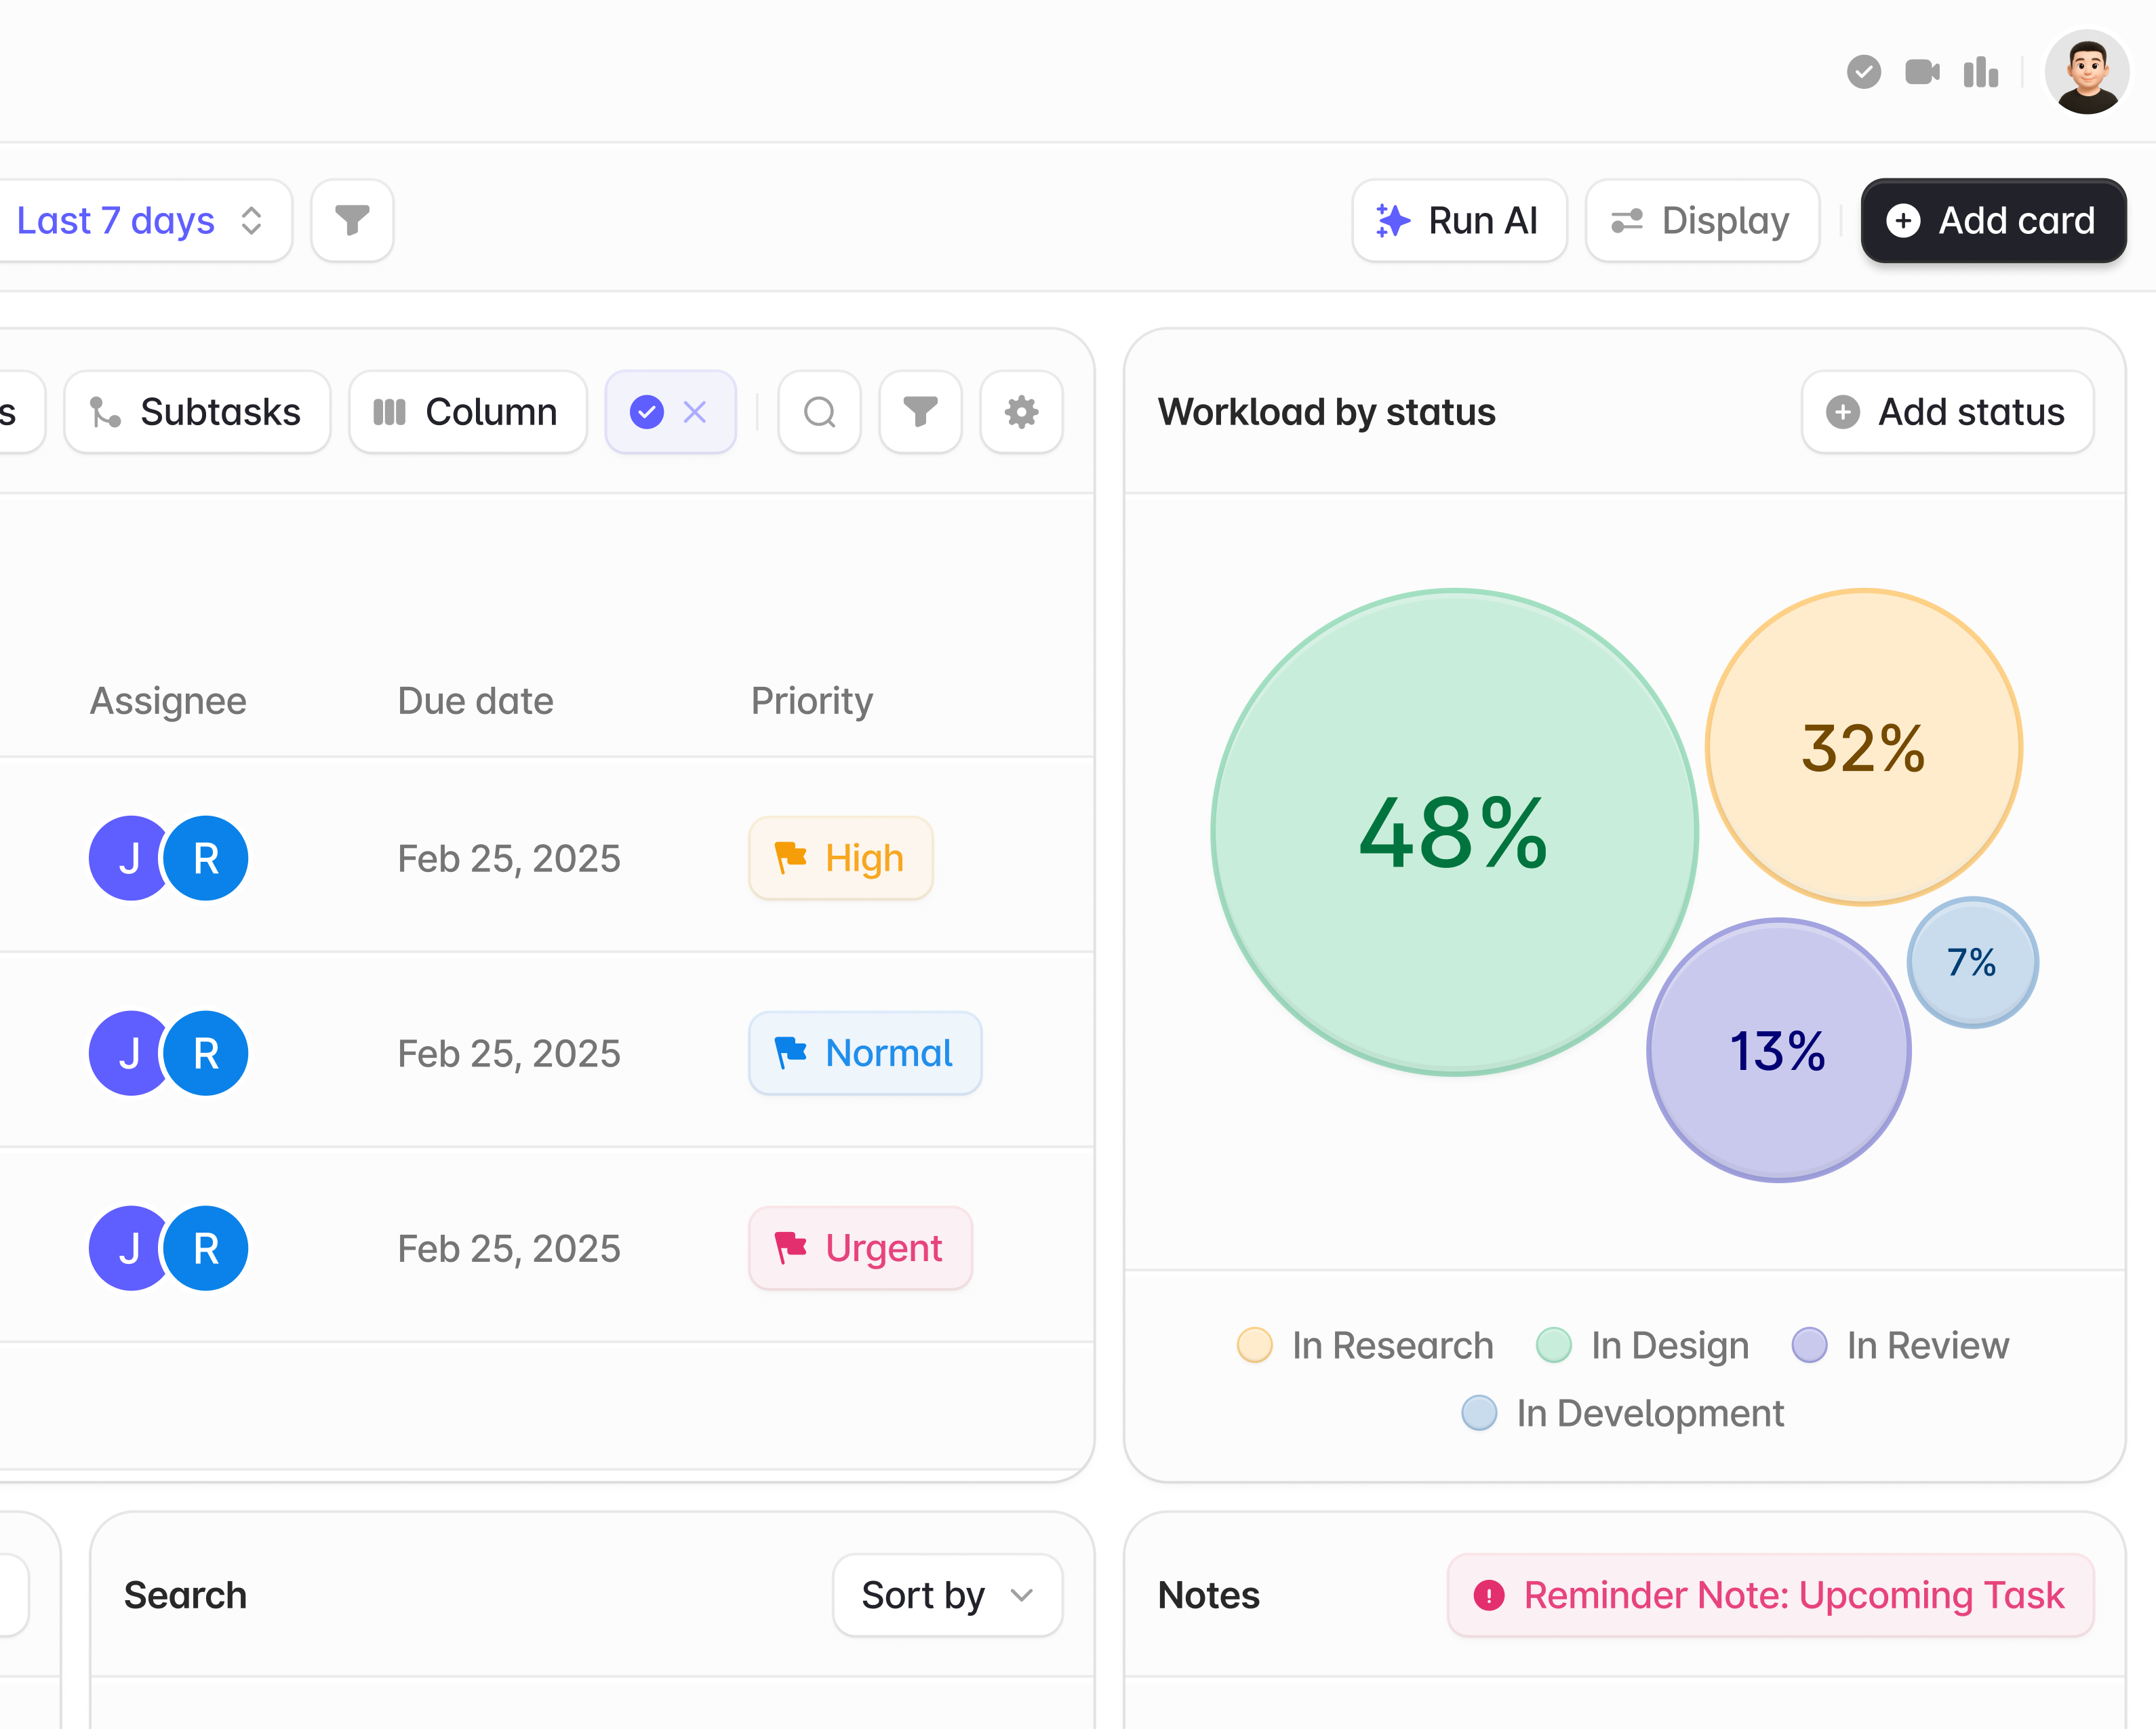Viewport: 2156px width, 1729px height.
Task: Toggle In Research legend item
Action: (1365, 1345)
